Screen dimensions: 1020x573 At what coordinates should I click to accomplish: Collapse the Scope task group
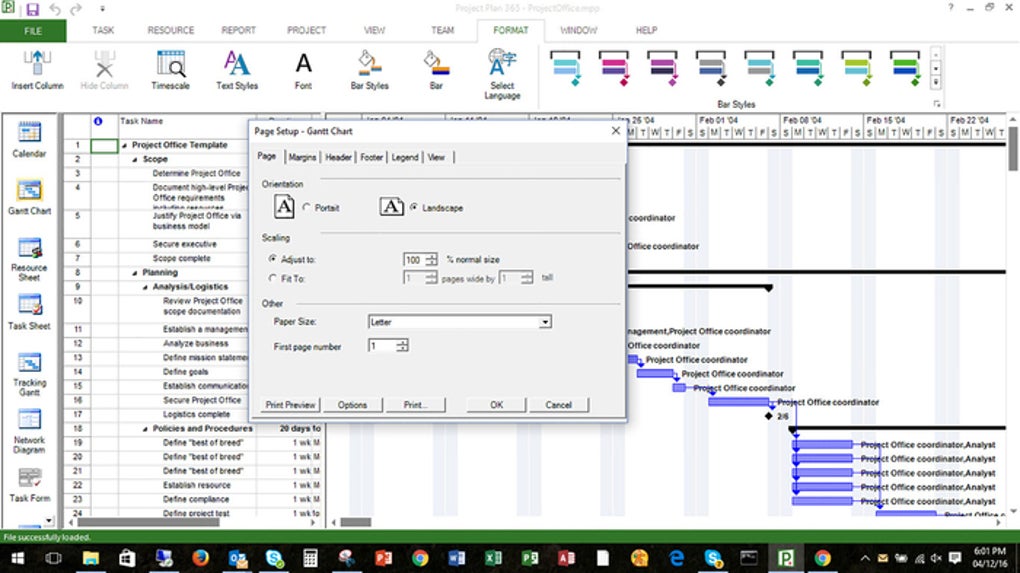135,160
